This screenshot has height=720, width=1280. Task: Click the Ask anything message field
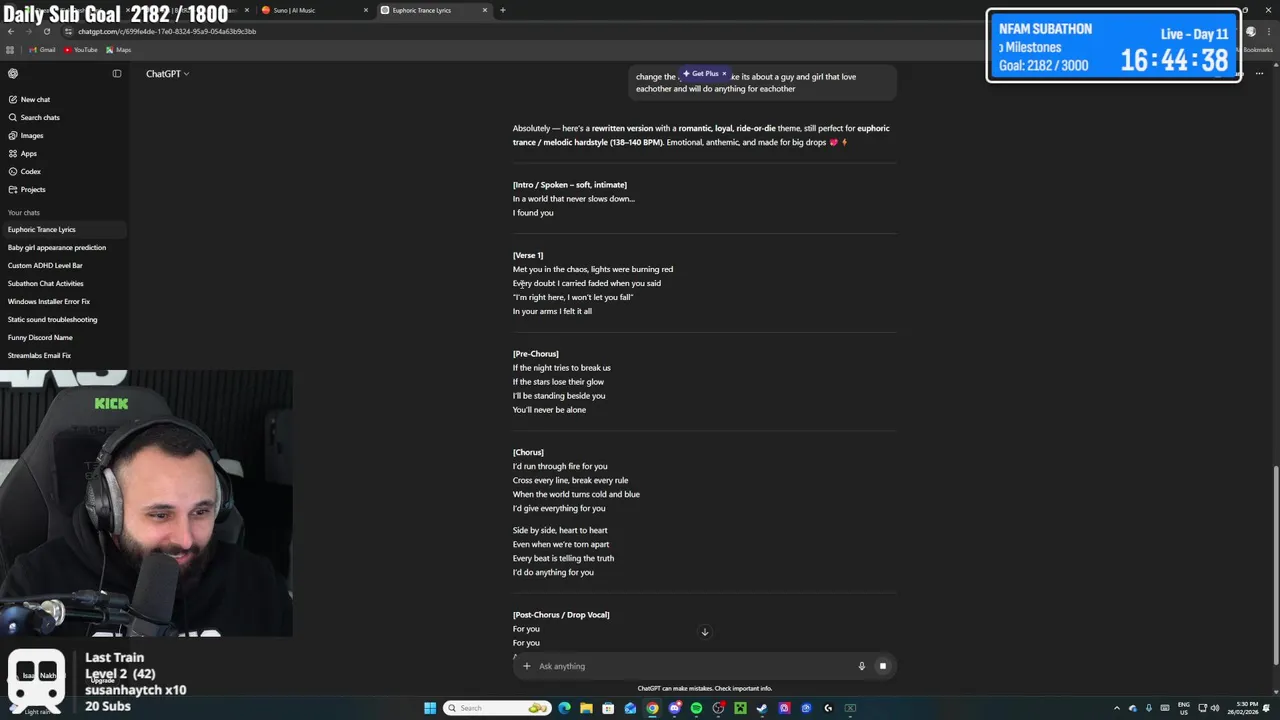tap(693, 666)
